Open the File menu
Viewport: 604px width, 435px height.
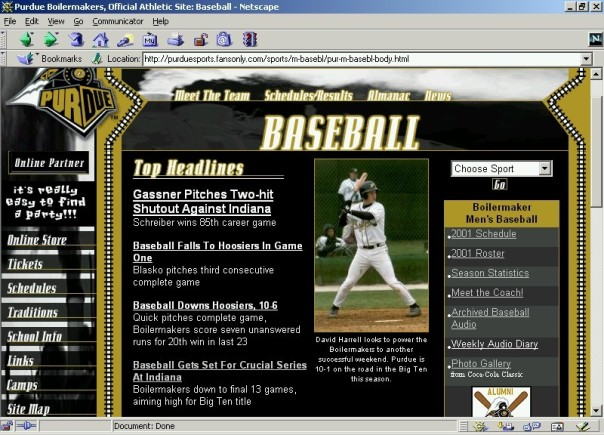tap(10, 21)
